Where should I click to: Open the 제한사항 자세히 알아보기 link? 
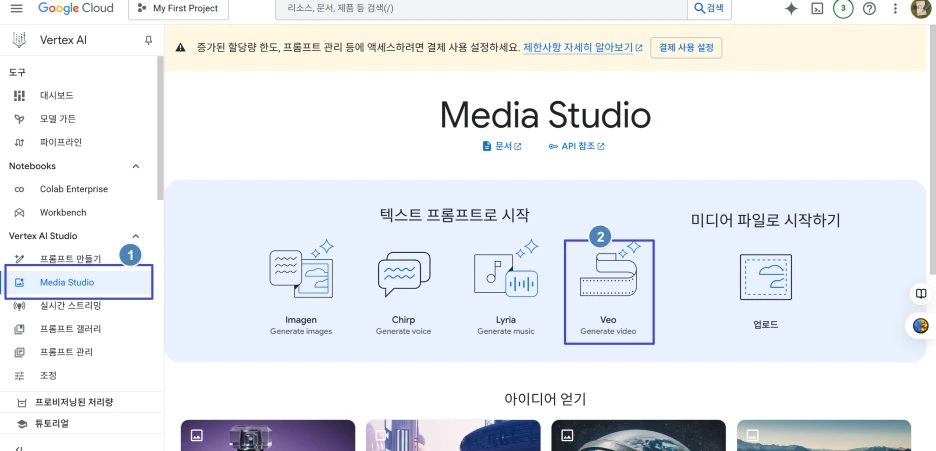tap(583, 48)
